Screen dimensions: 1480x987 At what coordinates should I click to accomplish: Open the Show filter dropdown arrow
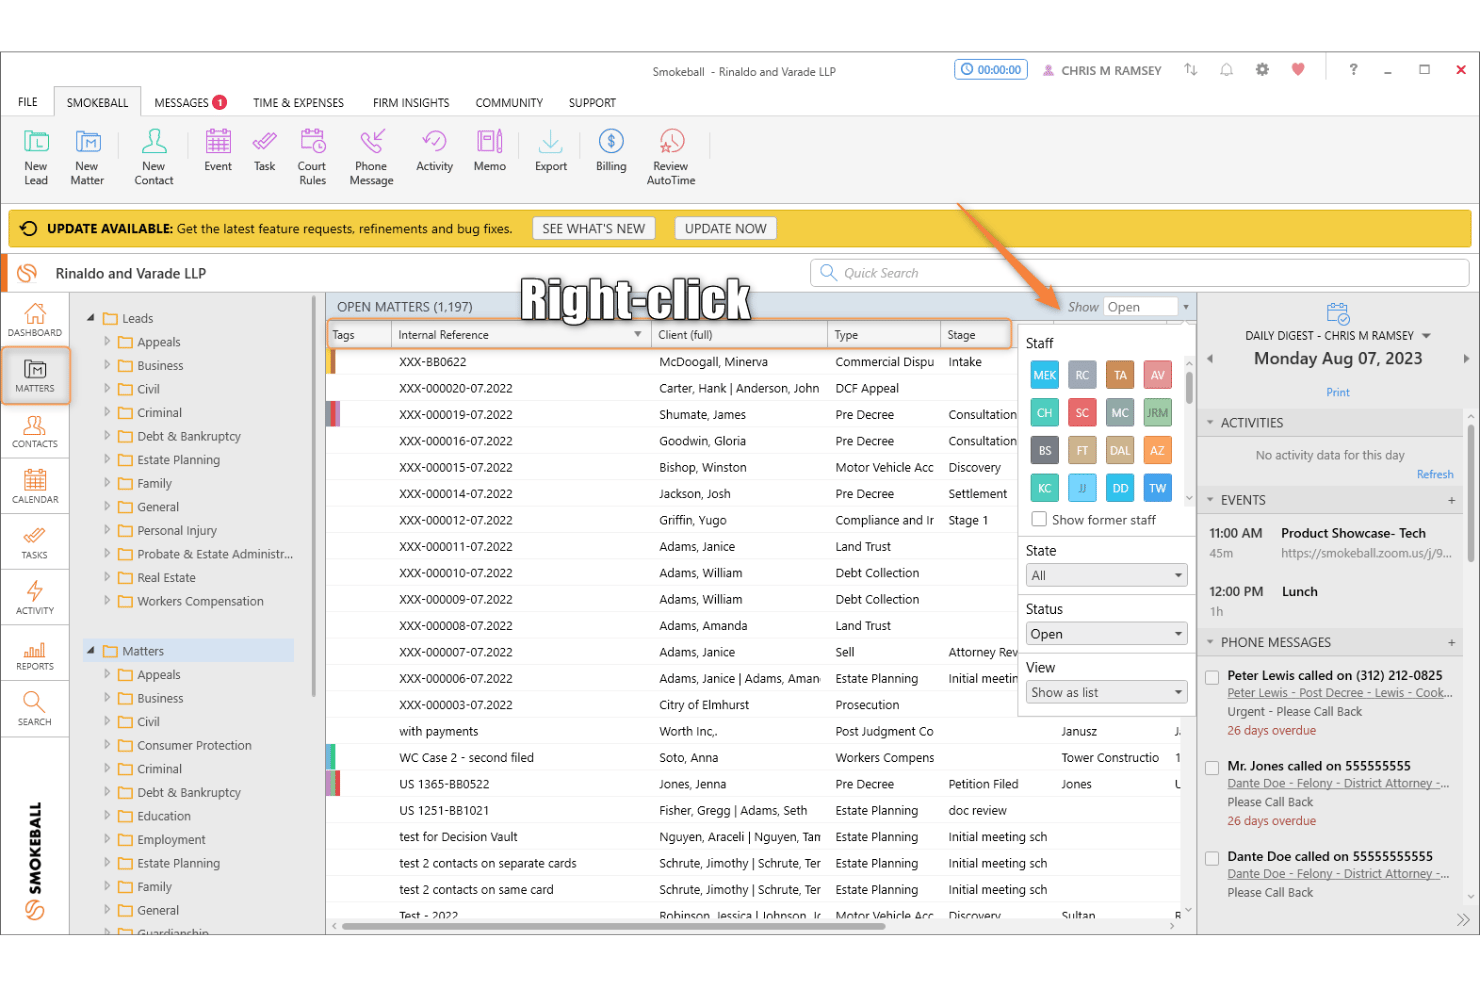click(x=1186, y=307)
